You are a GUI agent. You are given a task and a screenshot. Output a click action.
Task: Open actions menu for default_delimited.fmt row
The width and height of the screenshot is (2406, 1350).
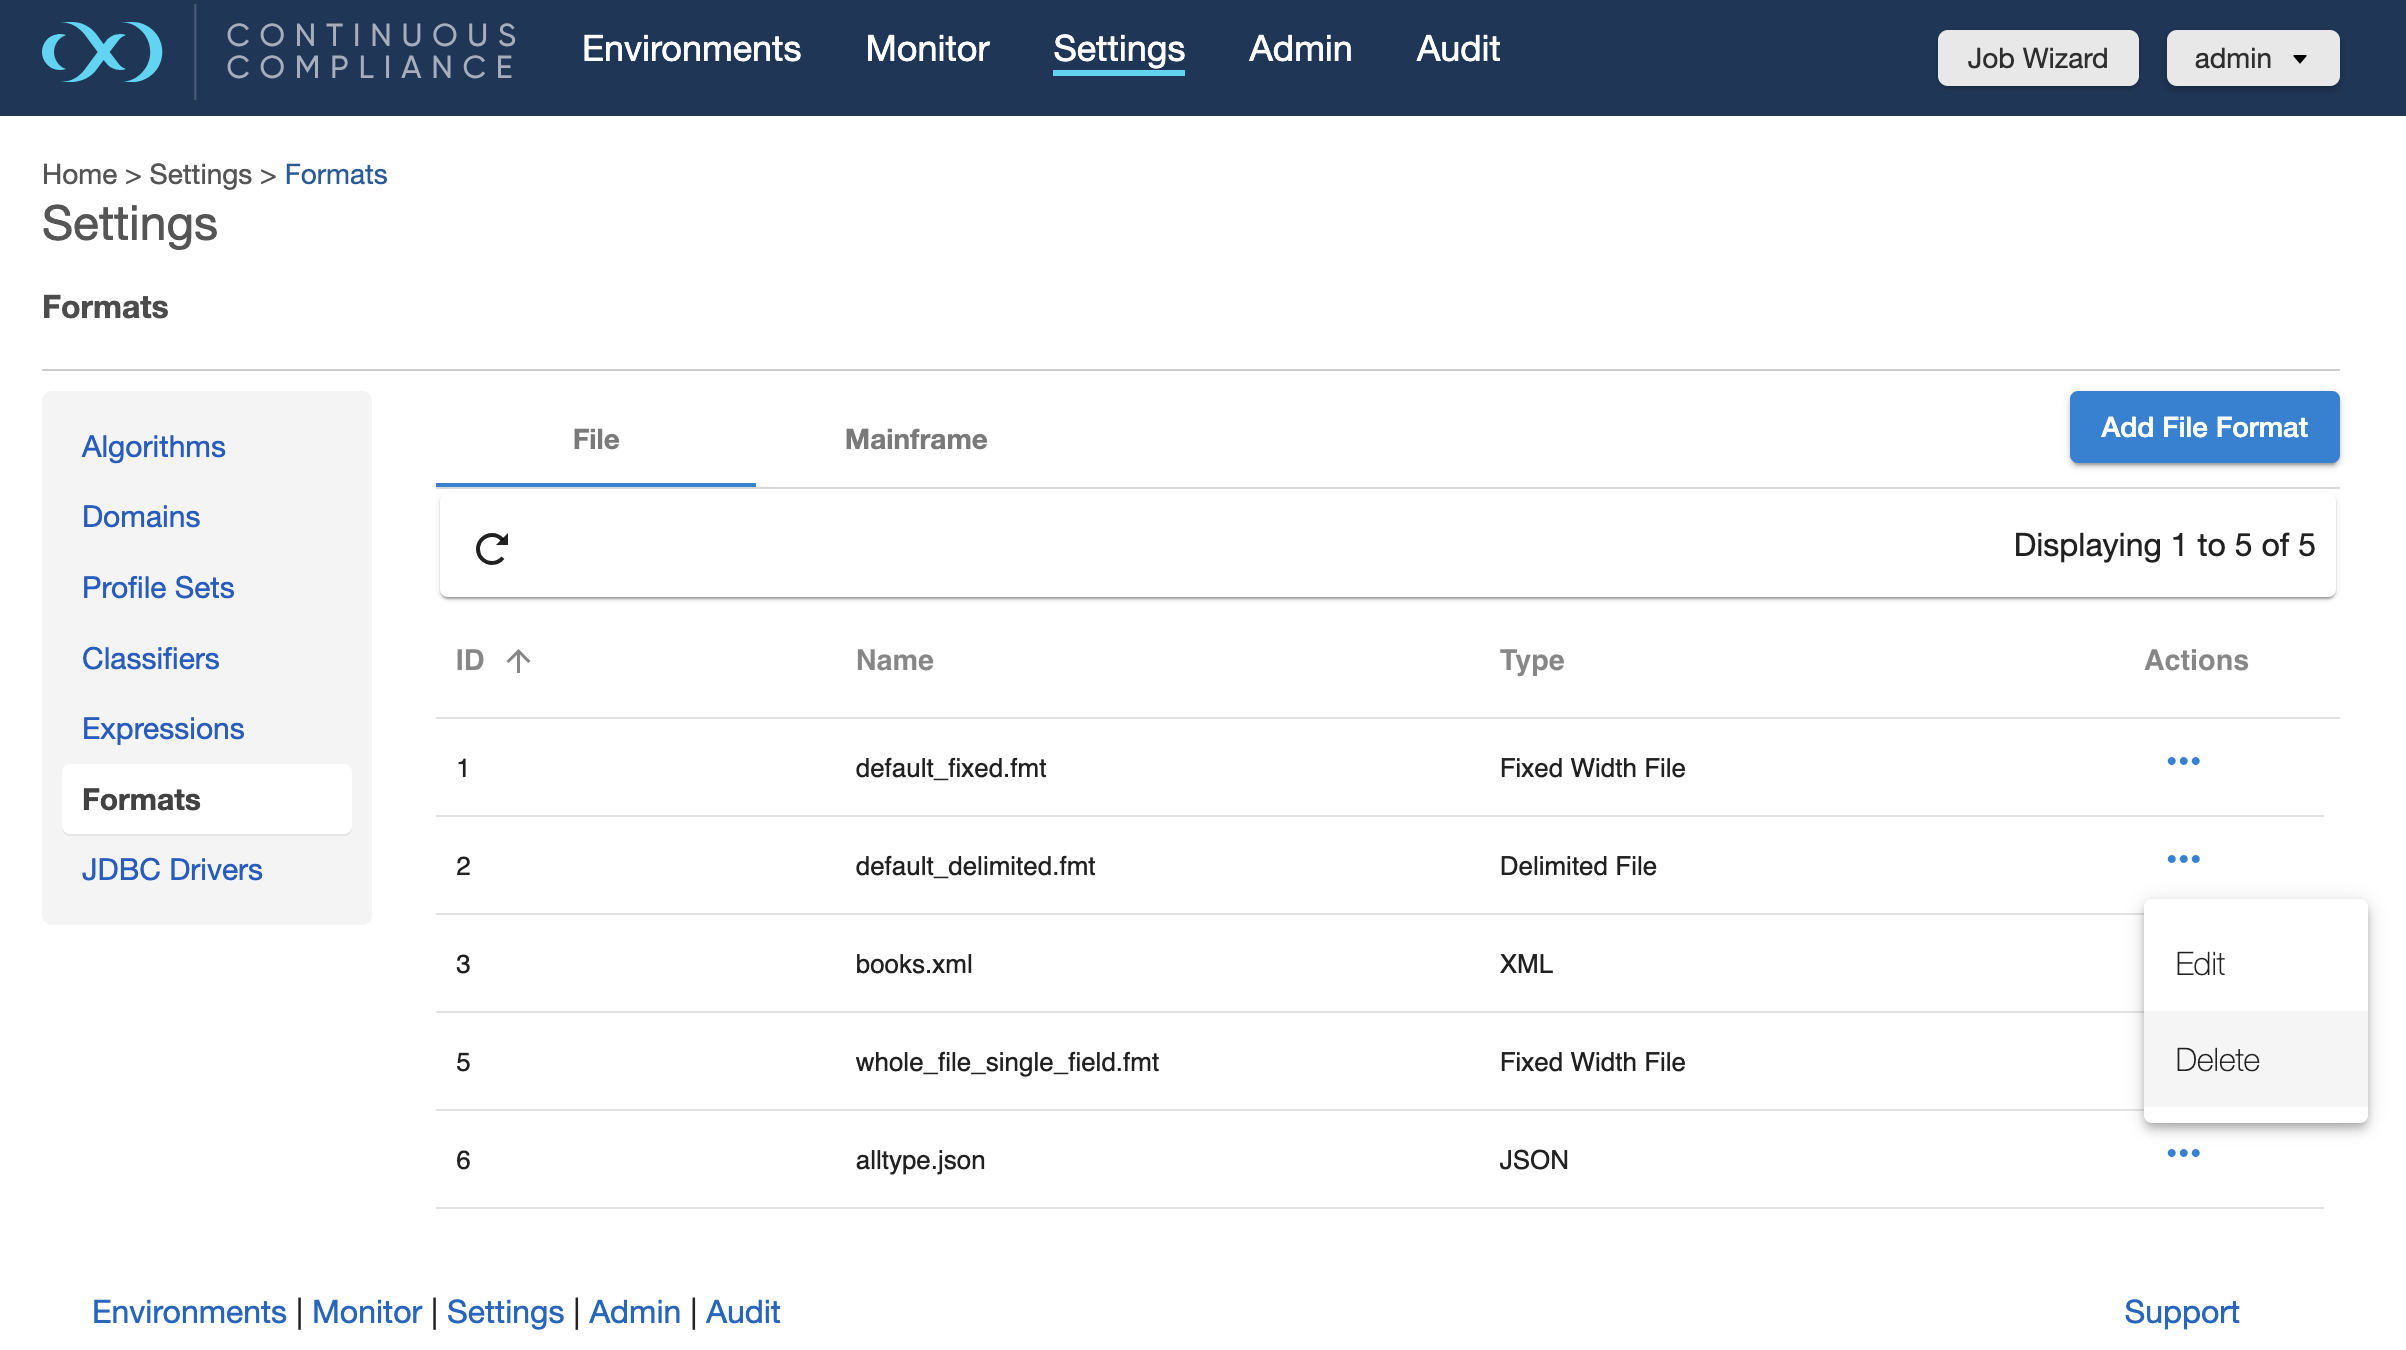click(x=2183, y=860)
